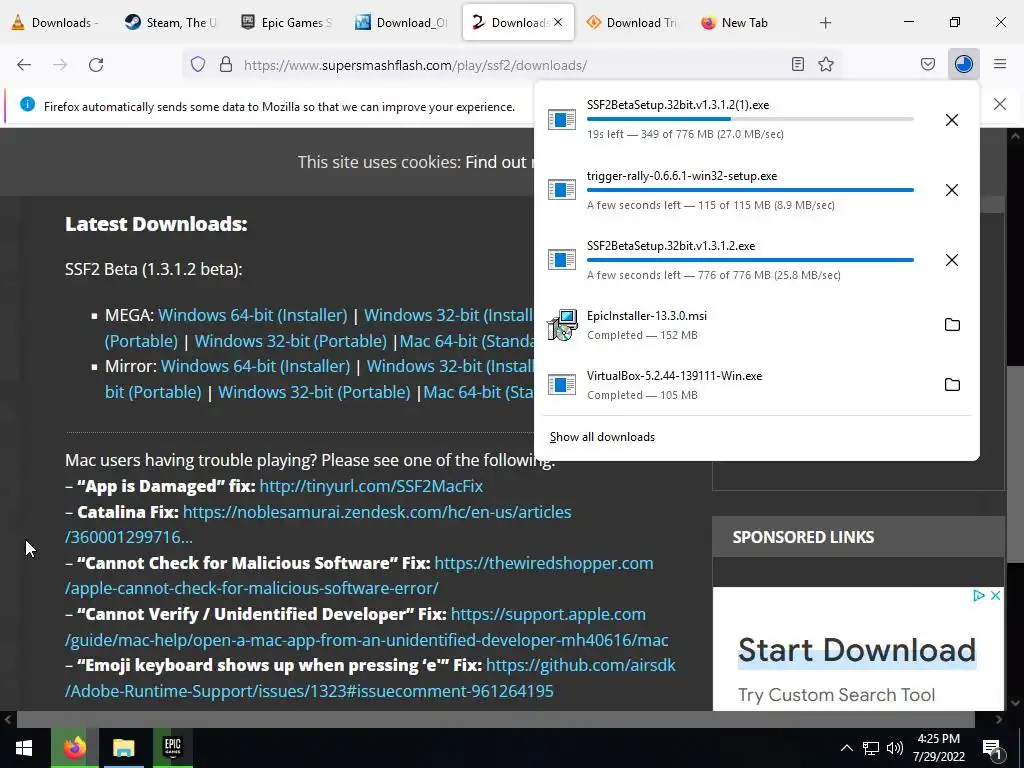Click the horizontal page scrollbar
Image resolution: width=1024 pixels, height=768 pixels.
(495, 719)
